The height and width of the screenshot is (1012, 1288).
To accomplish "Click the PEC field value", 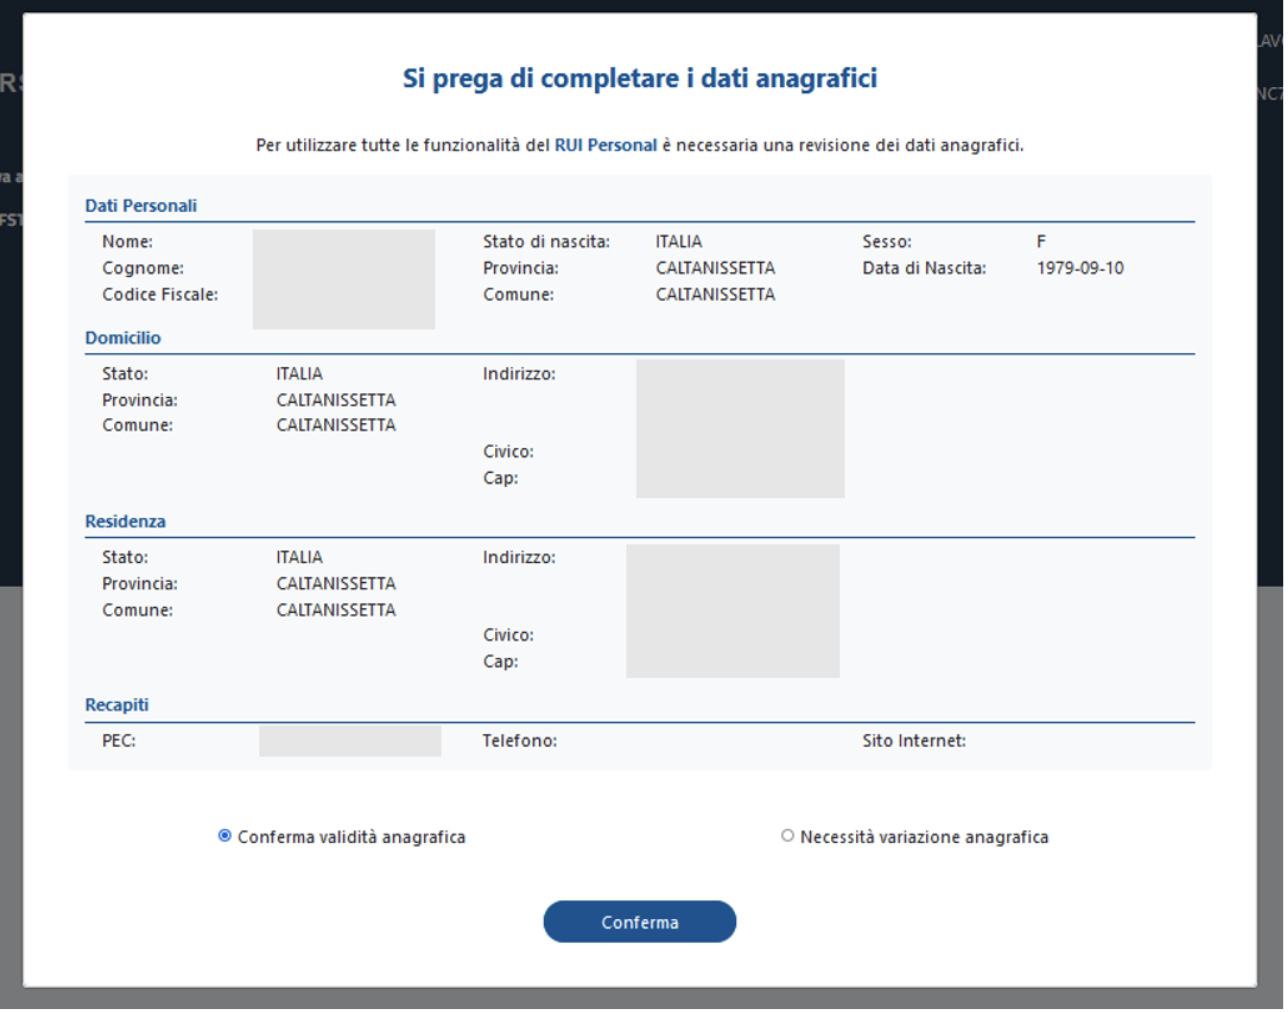I will pos(350,741).
